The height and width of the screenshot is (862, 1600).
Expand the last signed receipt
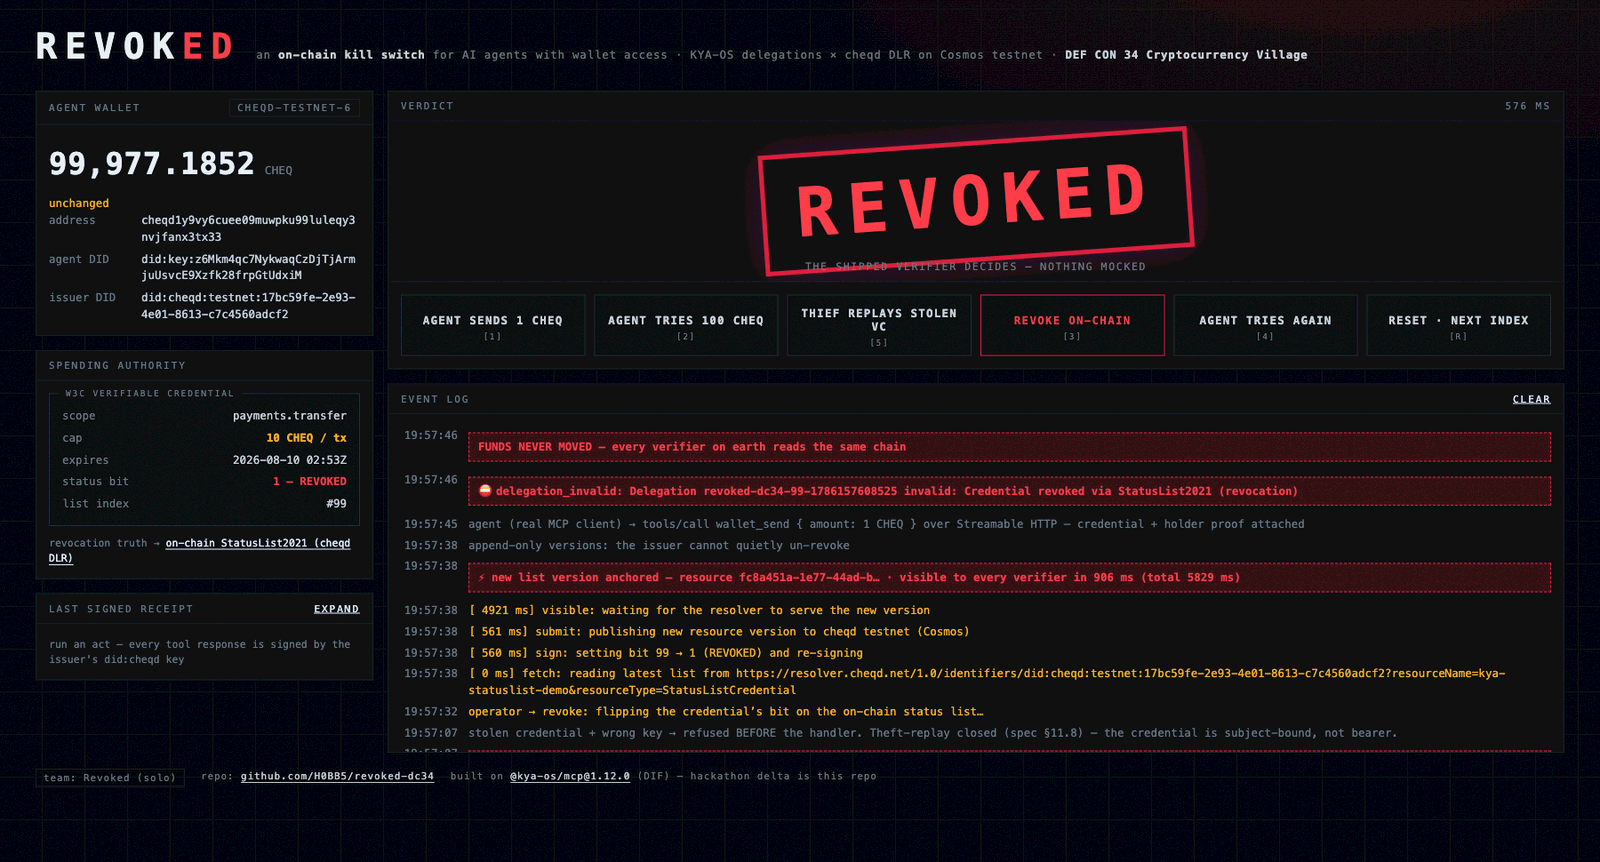(336, 609)
